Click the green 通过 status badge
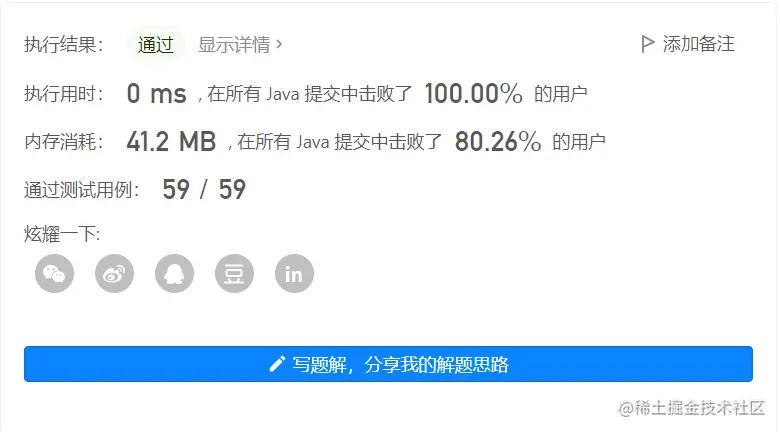This screenshot has height=432, width=780. [156, 45]
